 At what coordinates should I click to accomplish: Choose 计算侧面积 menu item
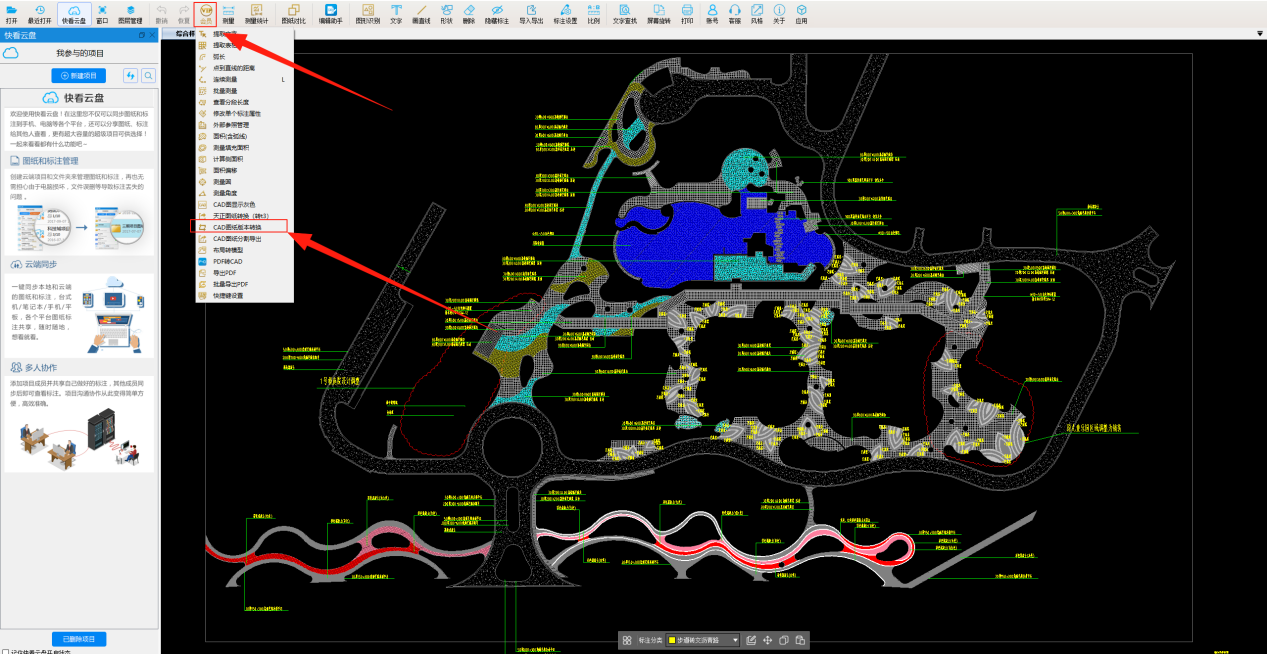(244, 159)
